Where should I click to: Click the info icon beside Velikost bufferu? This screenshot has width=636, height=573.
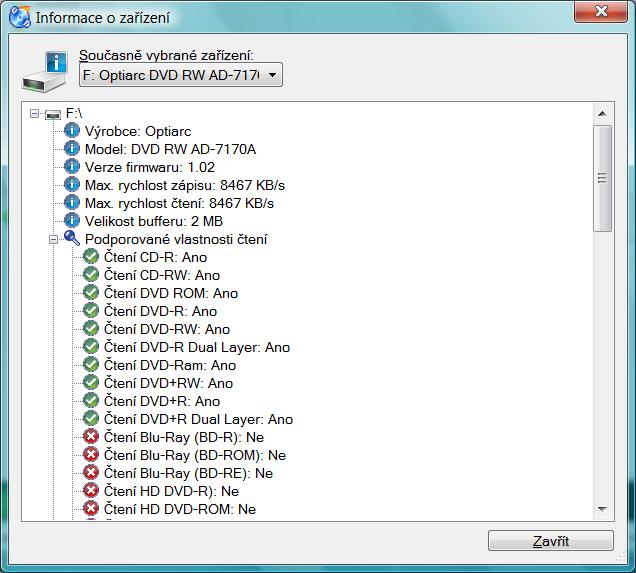72,221
